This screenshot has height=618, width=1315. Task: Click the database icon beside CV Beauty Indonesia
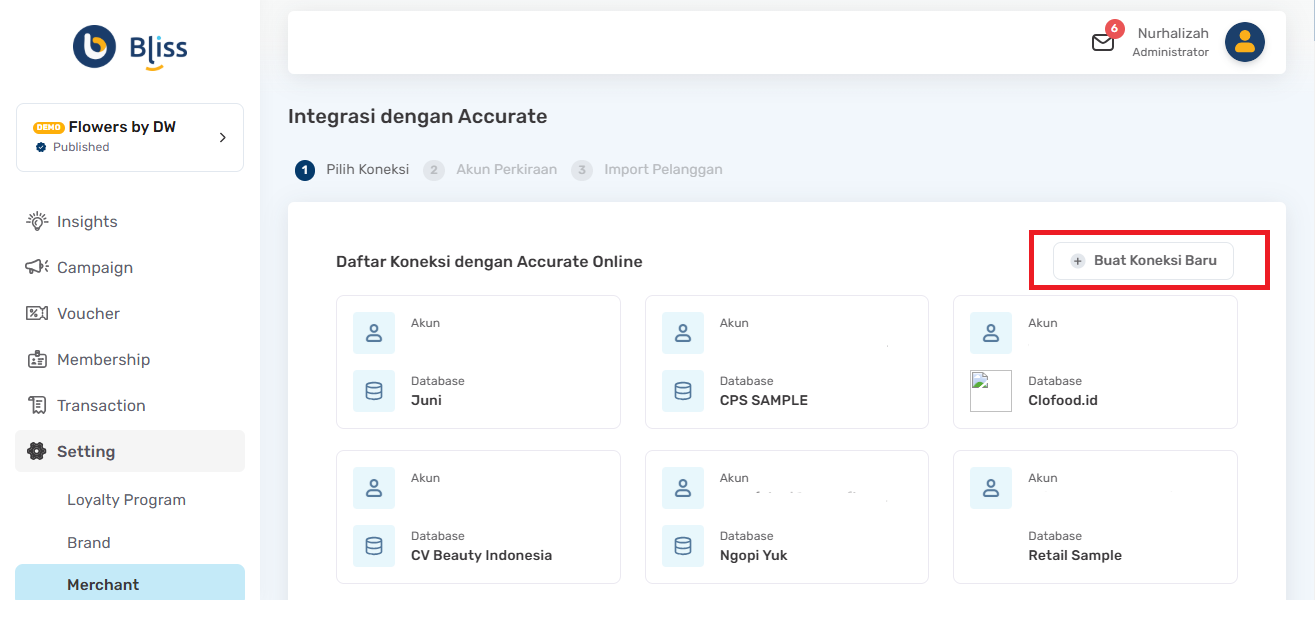point(374,546)
